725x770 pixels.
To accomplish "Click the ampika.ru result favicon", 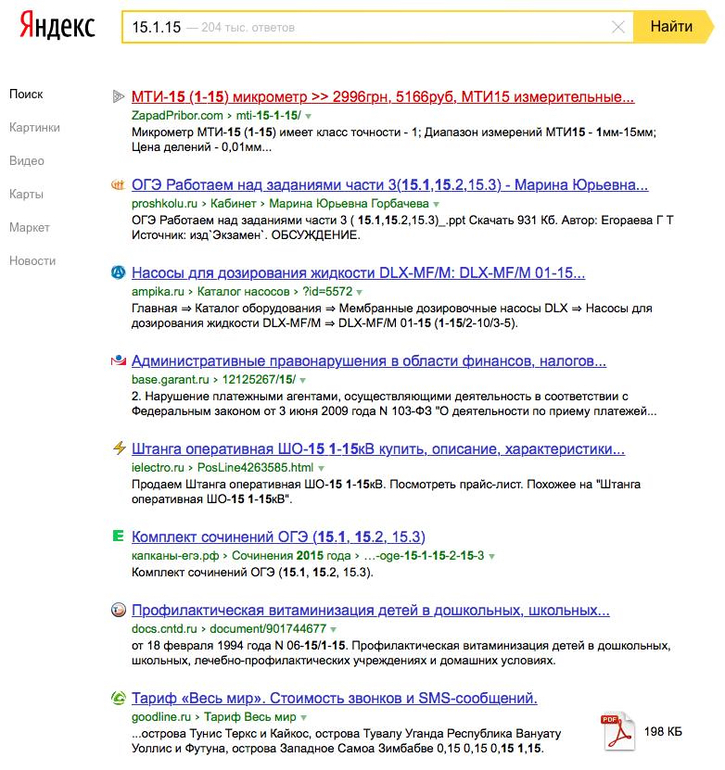I will pyautogui.click(x=118, y=273).
